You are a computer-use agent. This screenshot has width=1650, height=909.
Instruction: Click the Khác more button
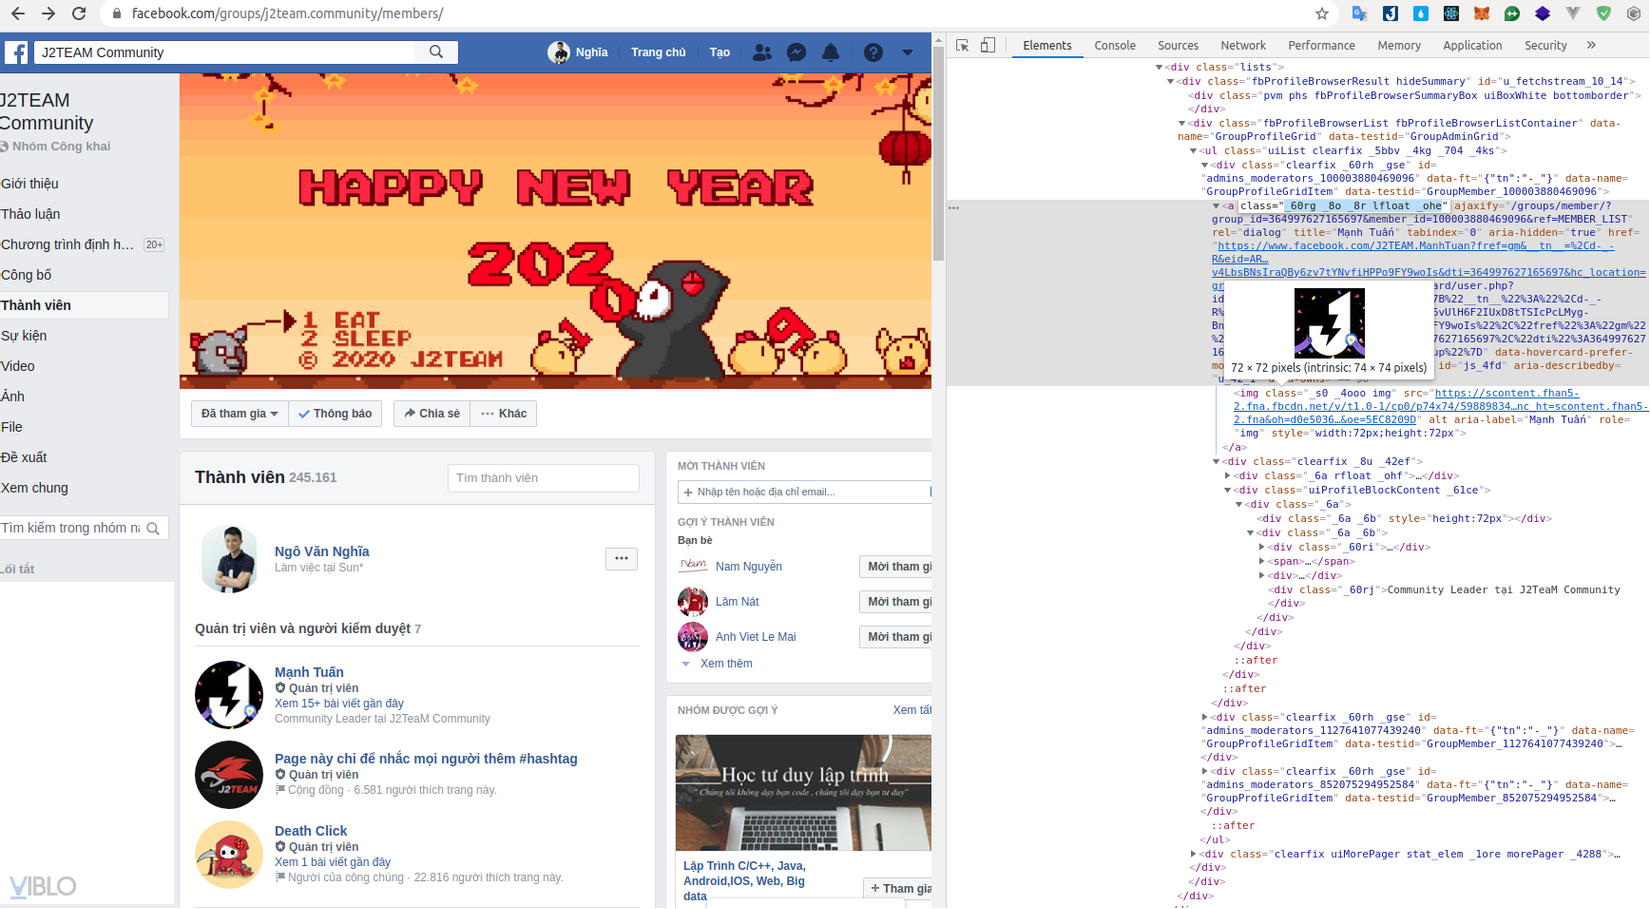pos(503,414)
